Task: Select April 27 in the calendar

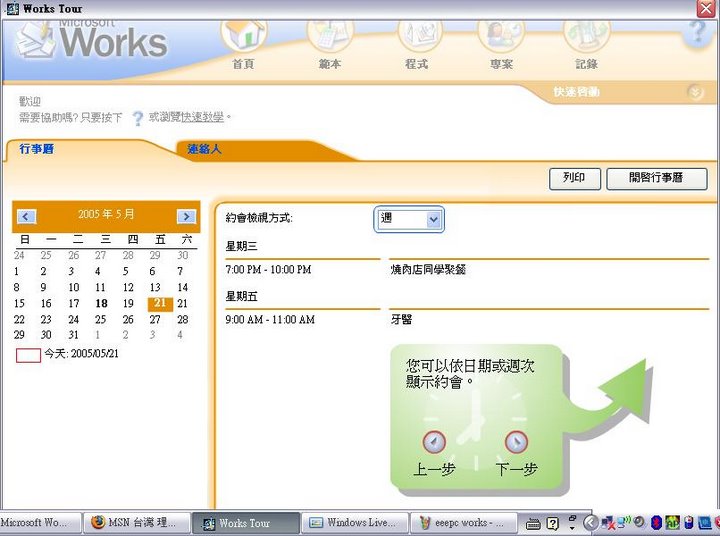Action: (x=101, y=255)
